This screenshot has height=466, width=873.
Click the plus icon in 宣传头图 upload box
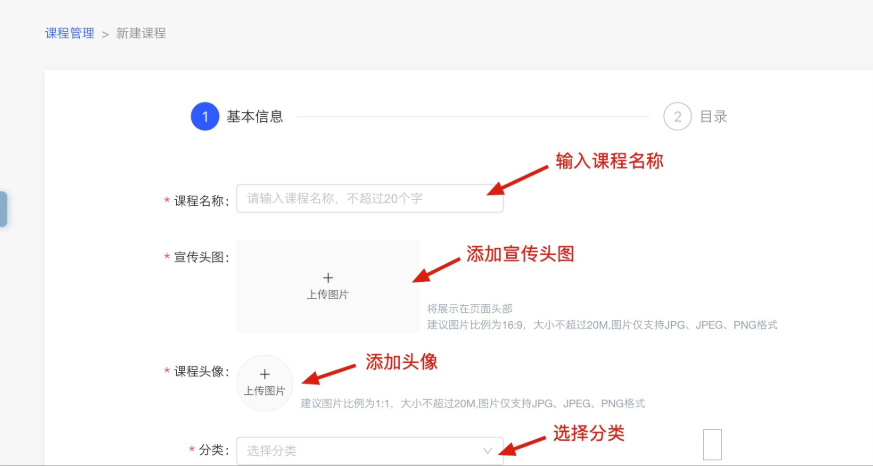point(328,278)
